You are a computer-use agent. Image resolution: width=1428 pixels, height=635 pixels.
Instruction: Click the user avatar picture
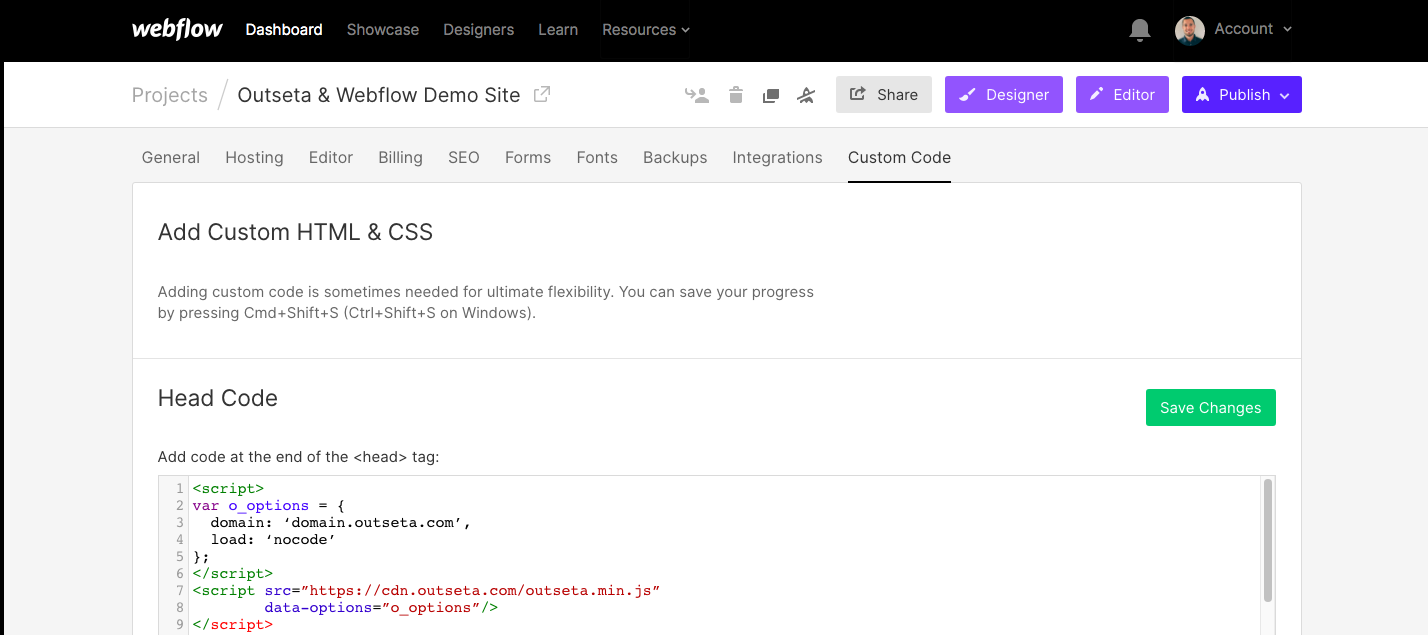(1190, 30)
